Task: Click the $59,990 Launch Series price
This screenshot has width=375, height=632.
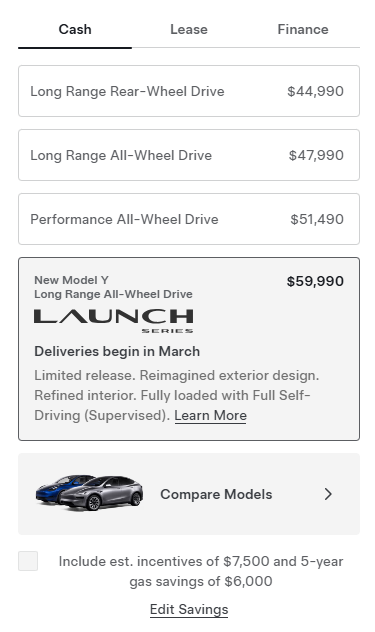Action: click(315, 281)
